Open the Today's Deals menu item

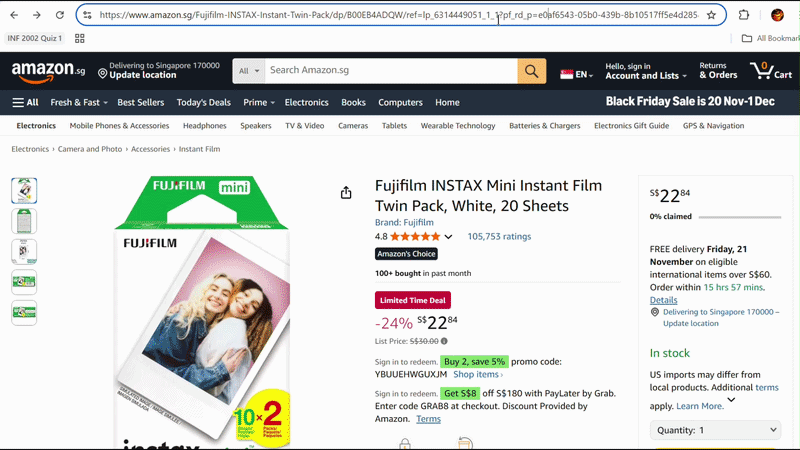tap(203, 102)
